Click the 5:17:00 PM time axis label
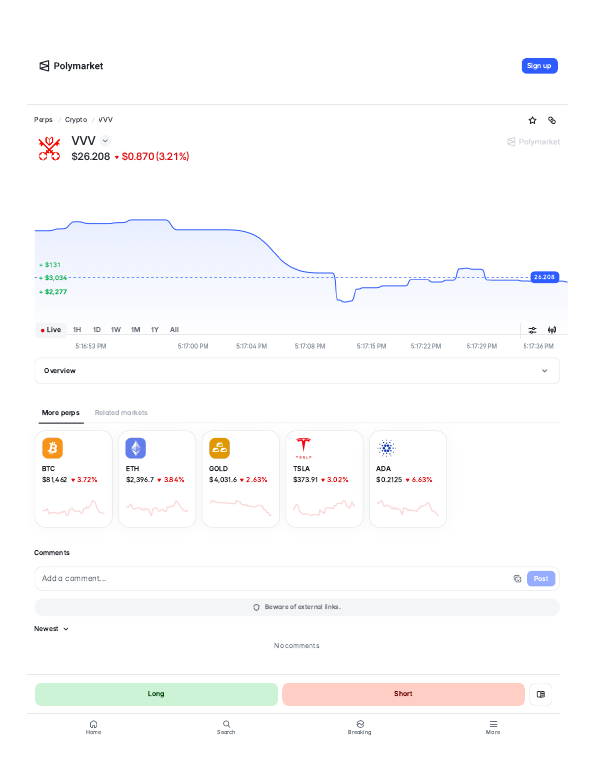 [193, 346]
